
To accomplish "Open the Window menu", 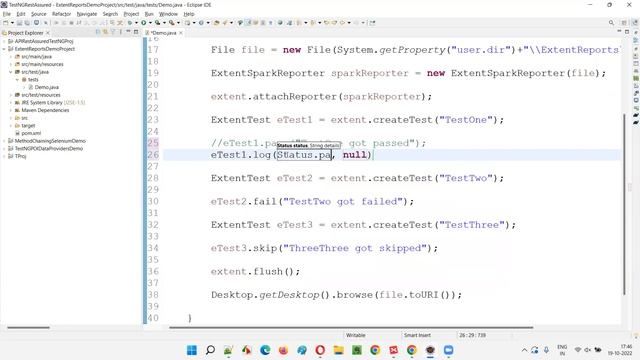I will pyautogui.click(x=168, y=14).
